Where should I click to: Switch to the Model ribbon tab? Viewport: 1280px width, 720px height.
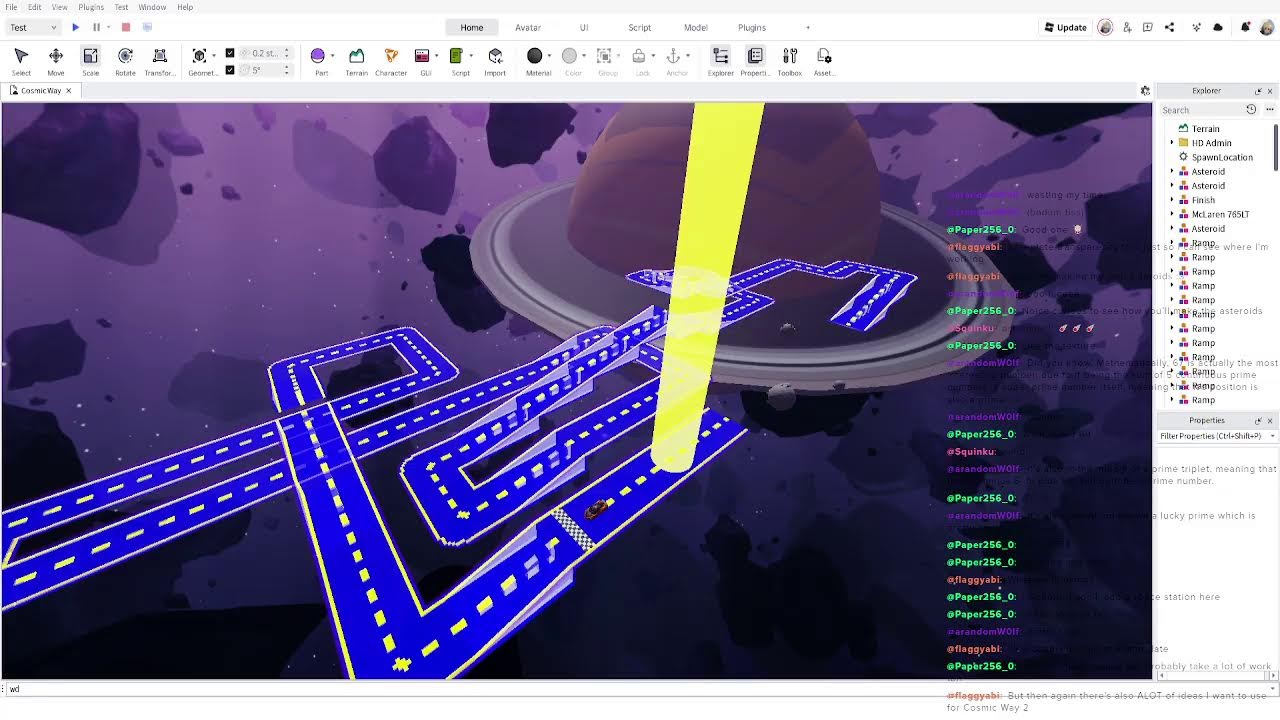696,27
